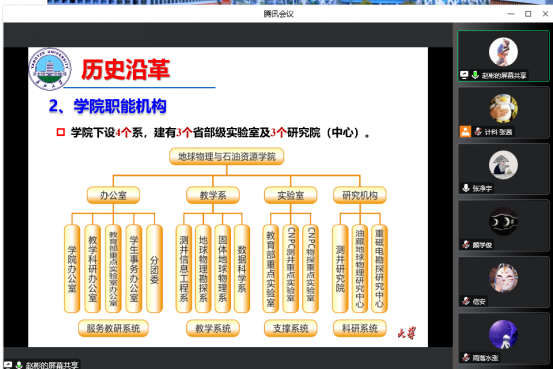Click the green microphone icon on presenter tile

(475, 75)
